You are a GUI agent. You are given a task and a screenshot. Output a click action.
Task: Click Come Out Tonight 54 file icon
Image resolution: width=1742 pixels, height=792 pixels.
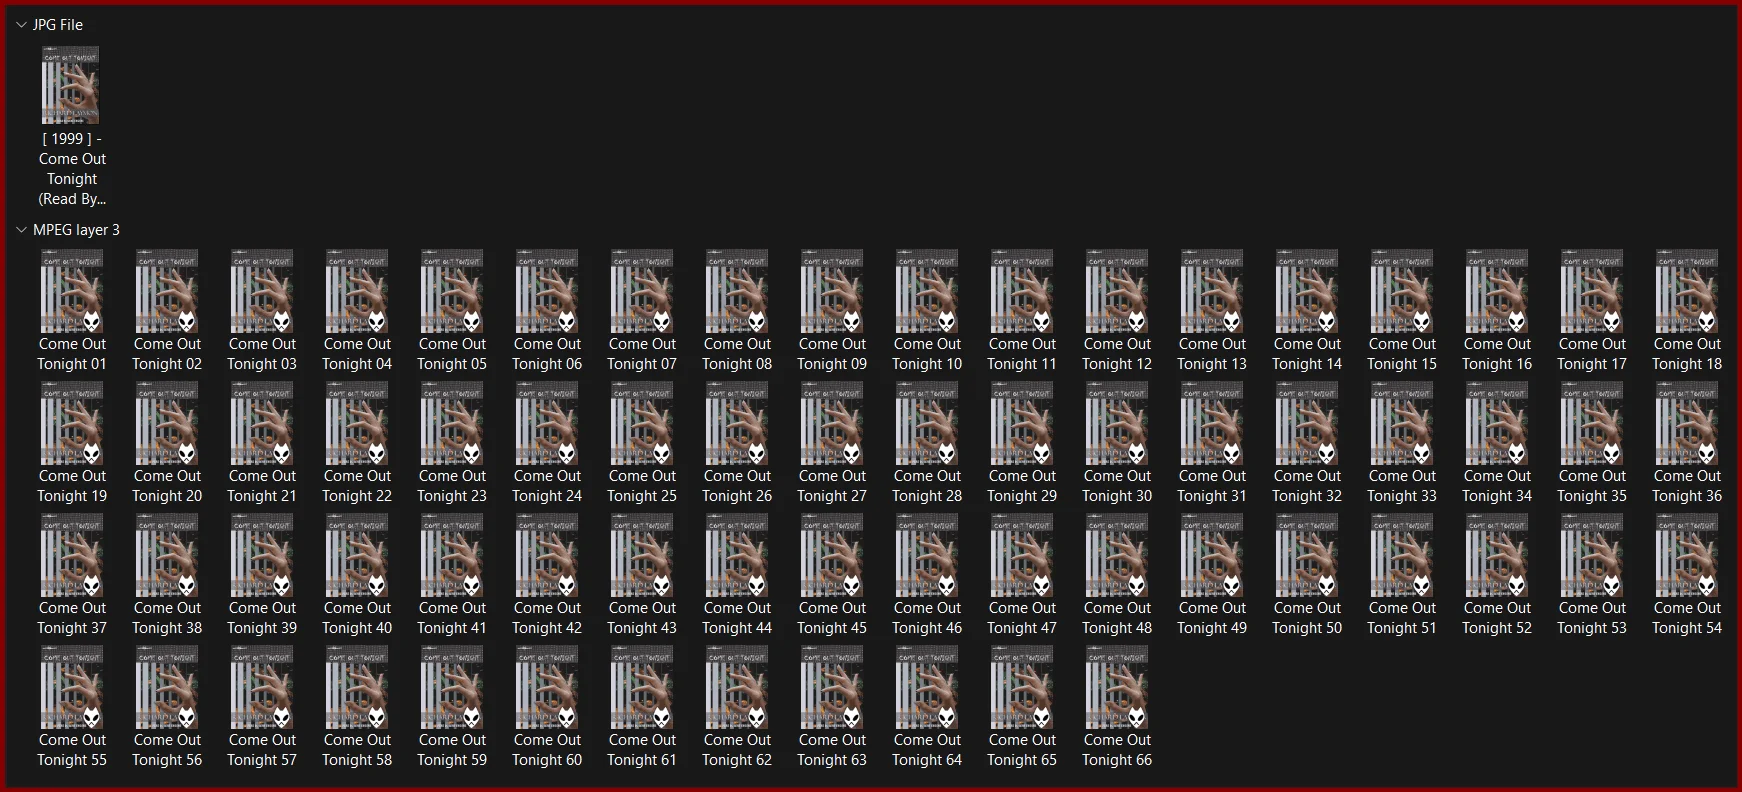[x=1687, y=555]
